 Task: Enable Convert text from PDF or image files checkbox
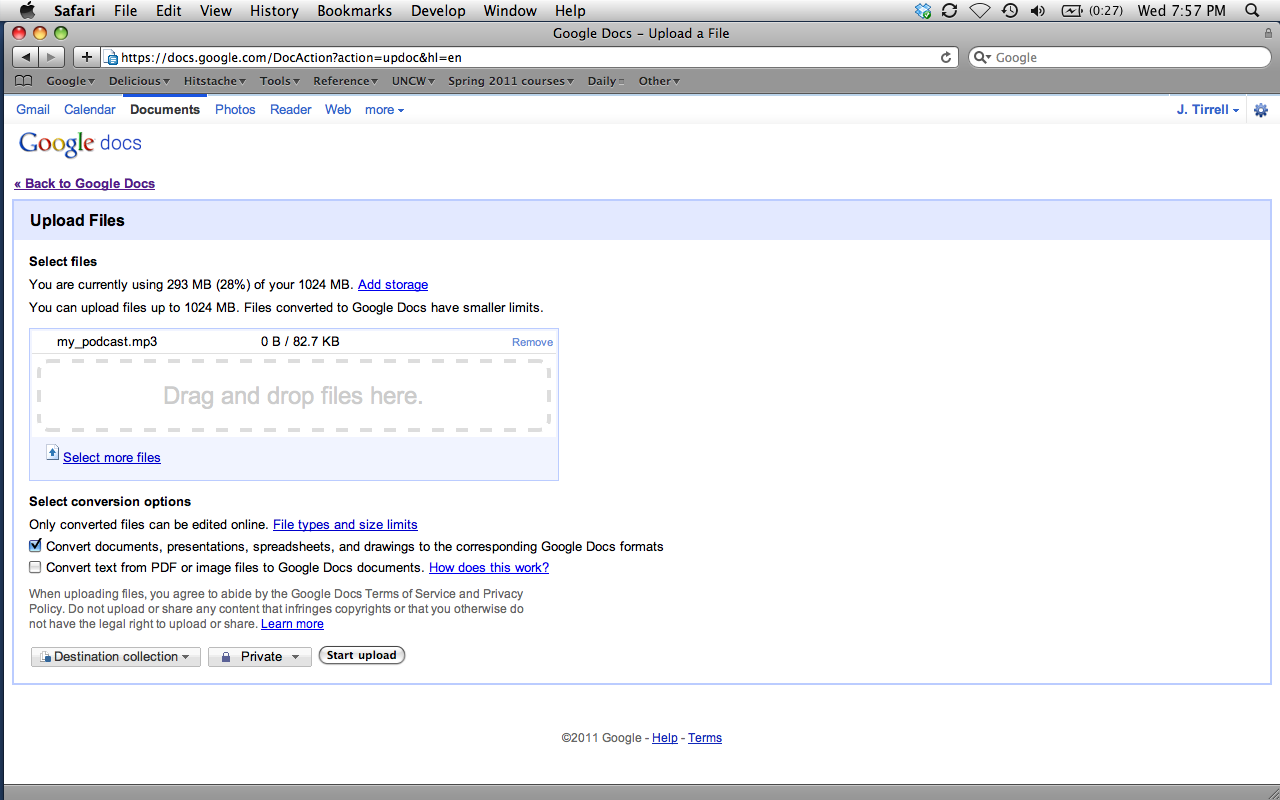[36, 567]
